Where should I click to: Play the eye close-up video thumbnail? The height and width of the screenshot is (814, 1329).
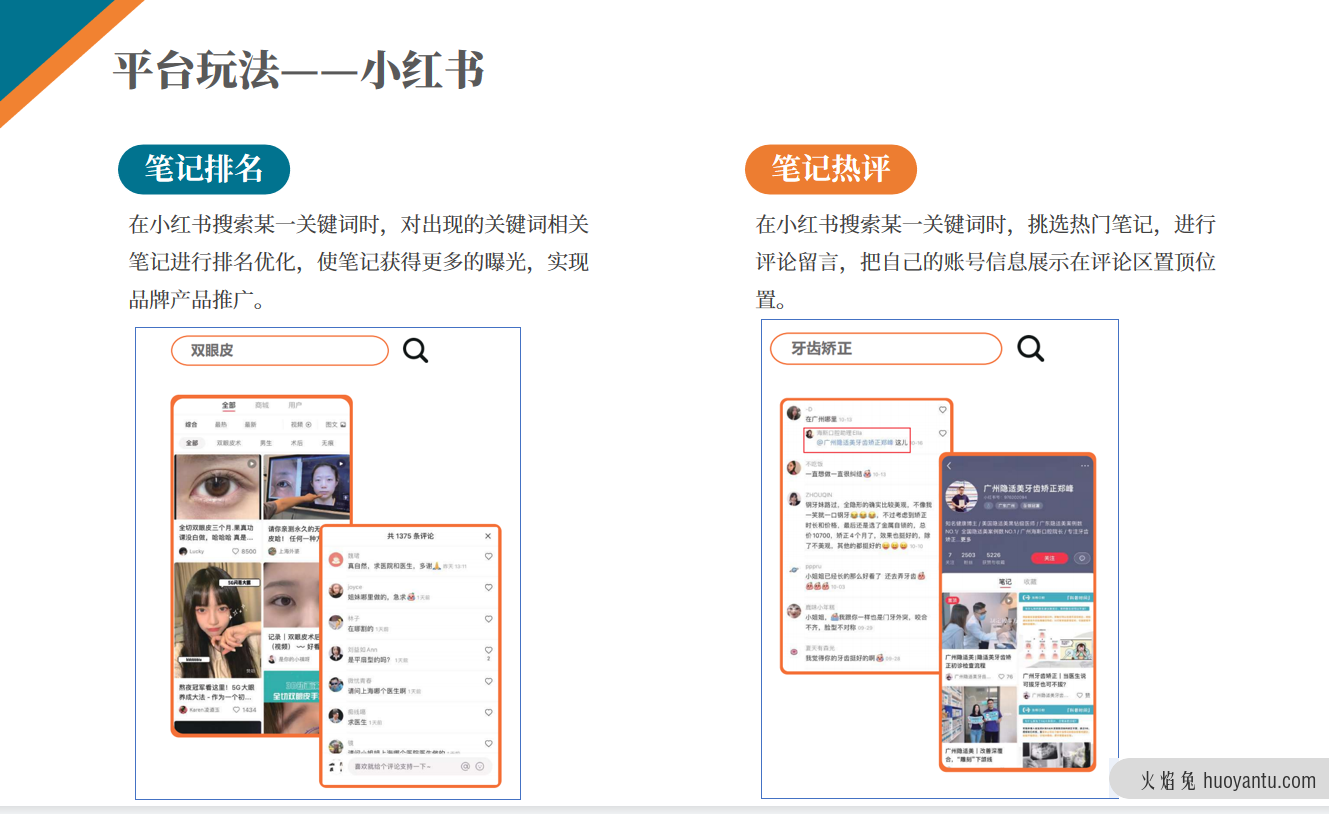[x=218, y=487]
